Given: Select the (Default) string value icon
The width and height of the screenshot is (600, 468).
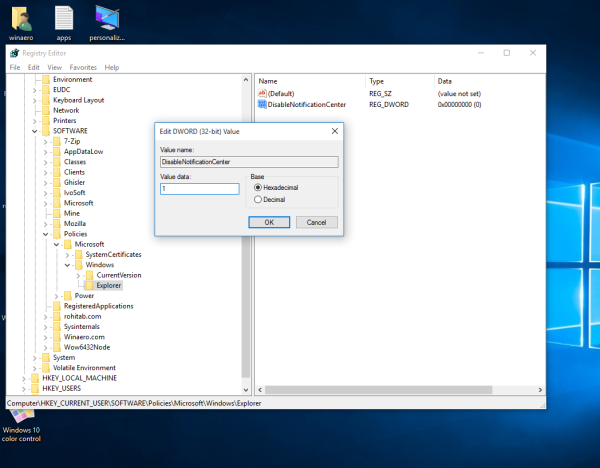Looking at the screenshot, I should (262, 93).
